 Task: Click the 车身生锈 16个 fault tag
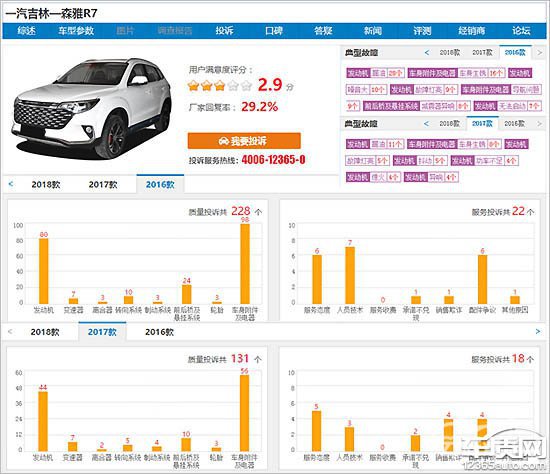(456, 73)
